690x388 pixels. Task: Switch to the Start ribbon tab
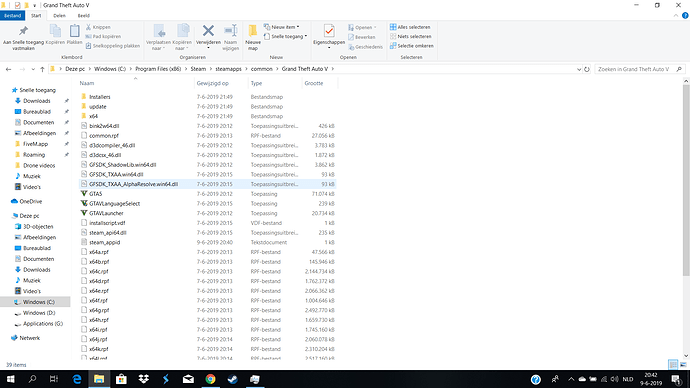tap(36, 15)
